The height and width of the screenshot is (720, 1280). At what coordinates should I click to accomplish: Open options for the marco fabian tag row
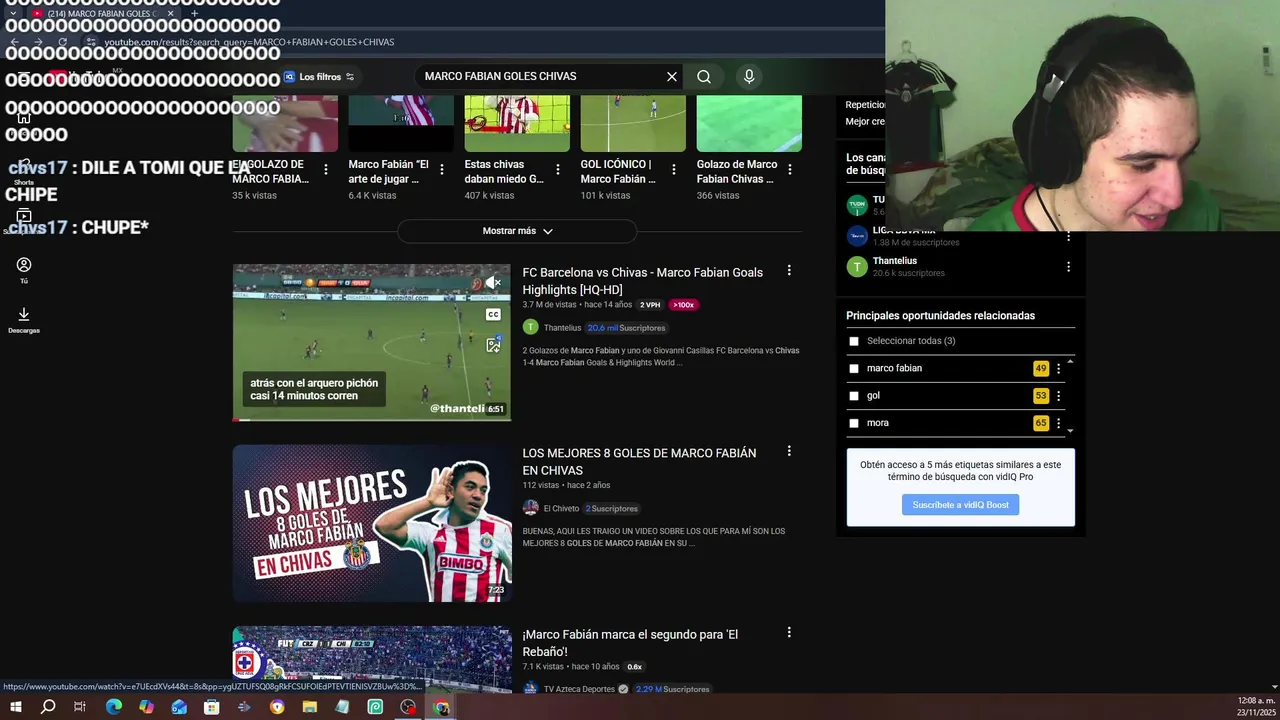(x=1058, y=368)
